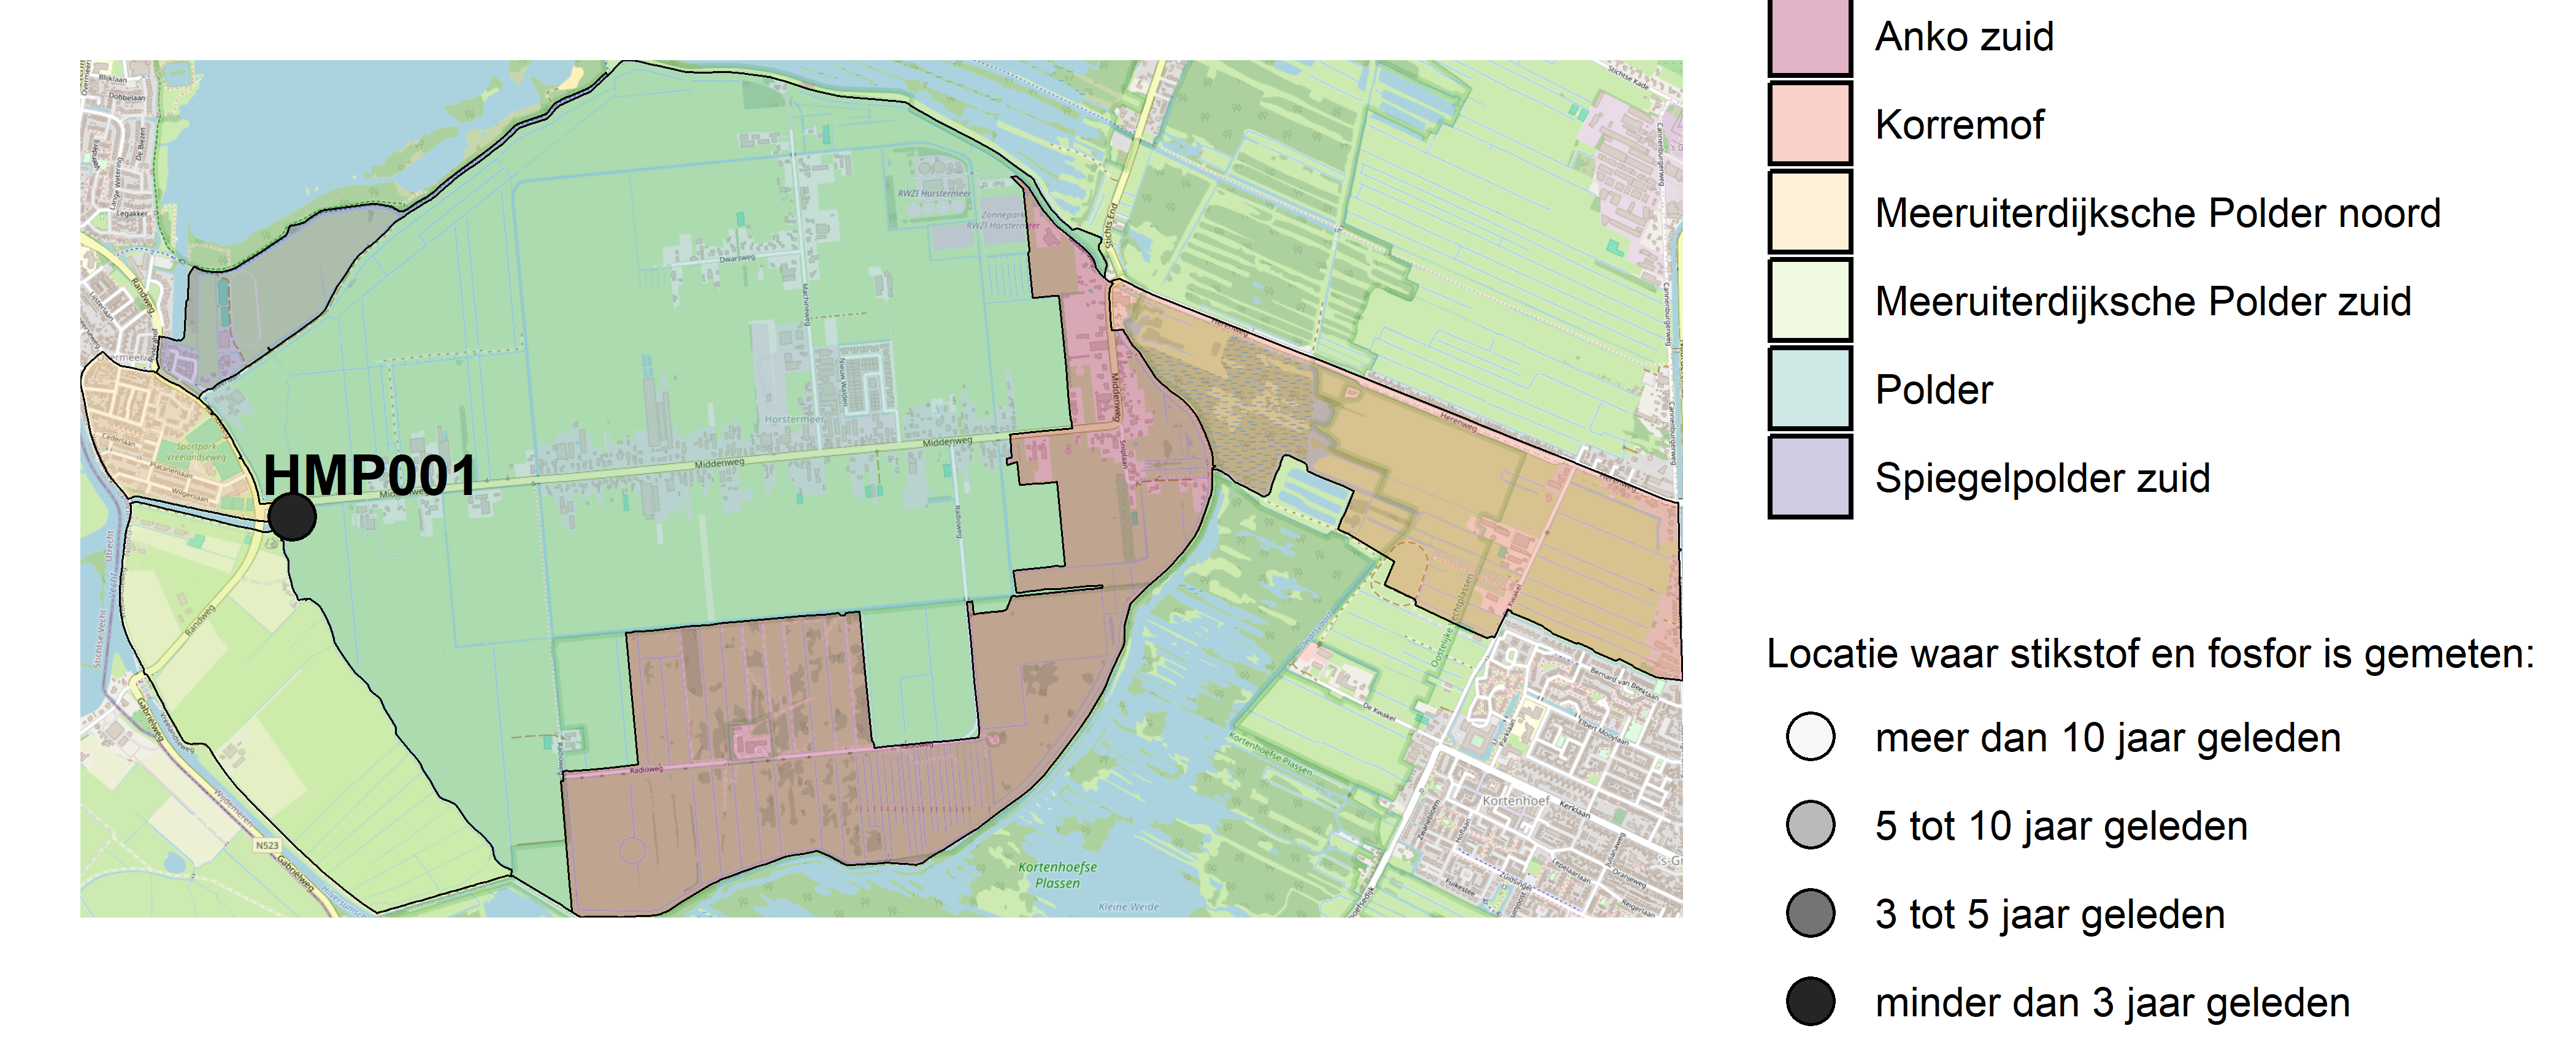The height and width of the screenshot is (1058, 2576).
Task: Click the N523 road shield
Action: (267, 846)
